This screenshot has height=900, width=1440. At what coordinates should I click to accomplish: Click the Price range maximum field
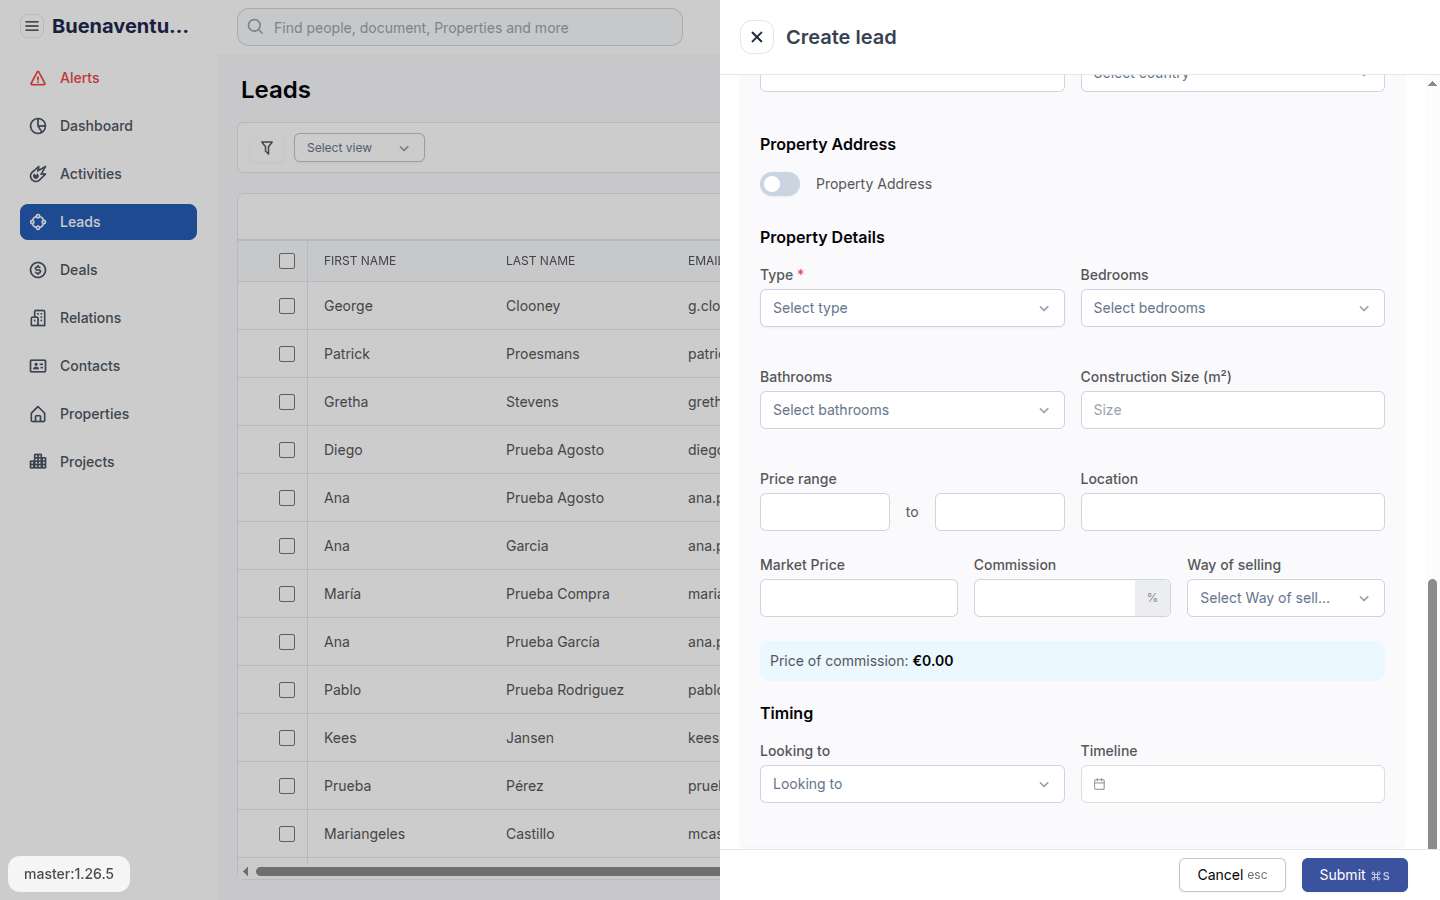1000,512
